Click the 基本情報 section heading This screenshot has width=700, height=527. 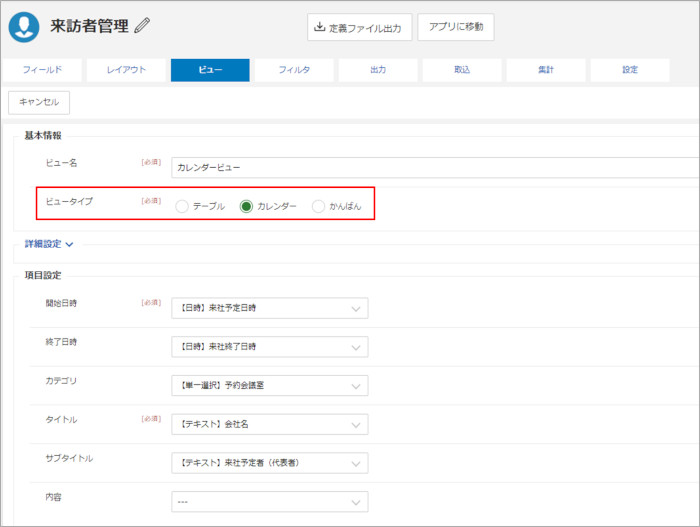click(43, 135)
